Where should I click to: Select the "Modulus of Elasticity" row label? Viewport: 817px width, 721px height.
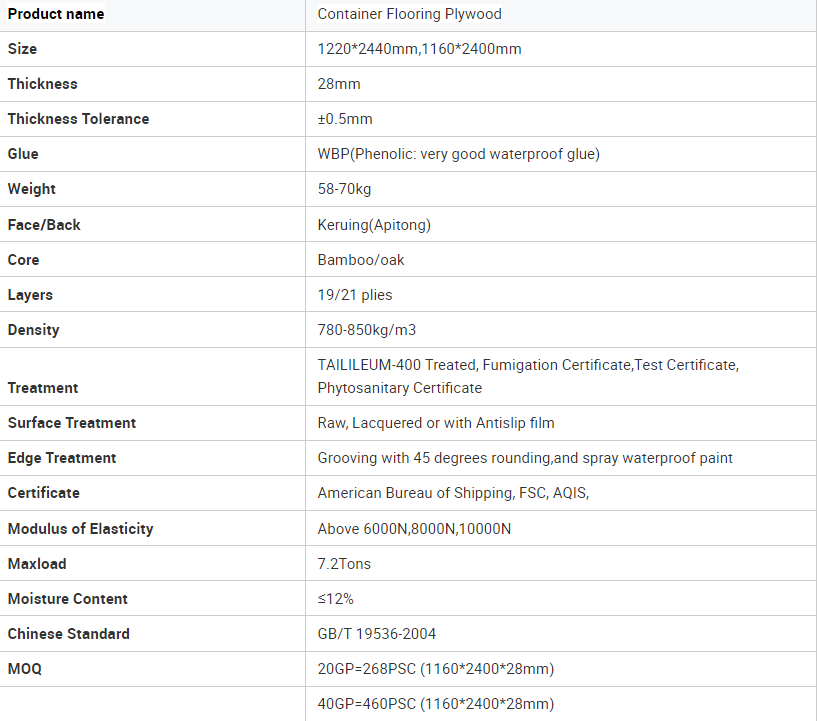pyautogui.click(x=80, y=529)
